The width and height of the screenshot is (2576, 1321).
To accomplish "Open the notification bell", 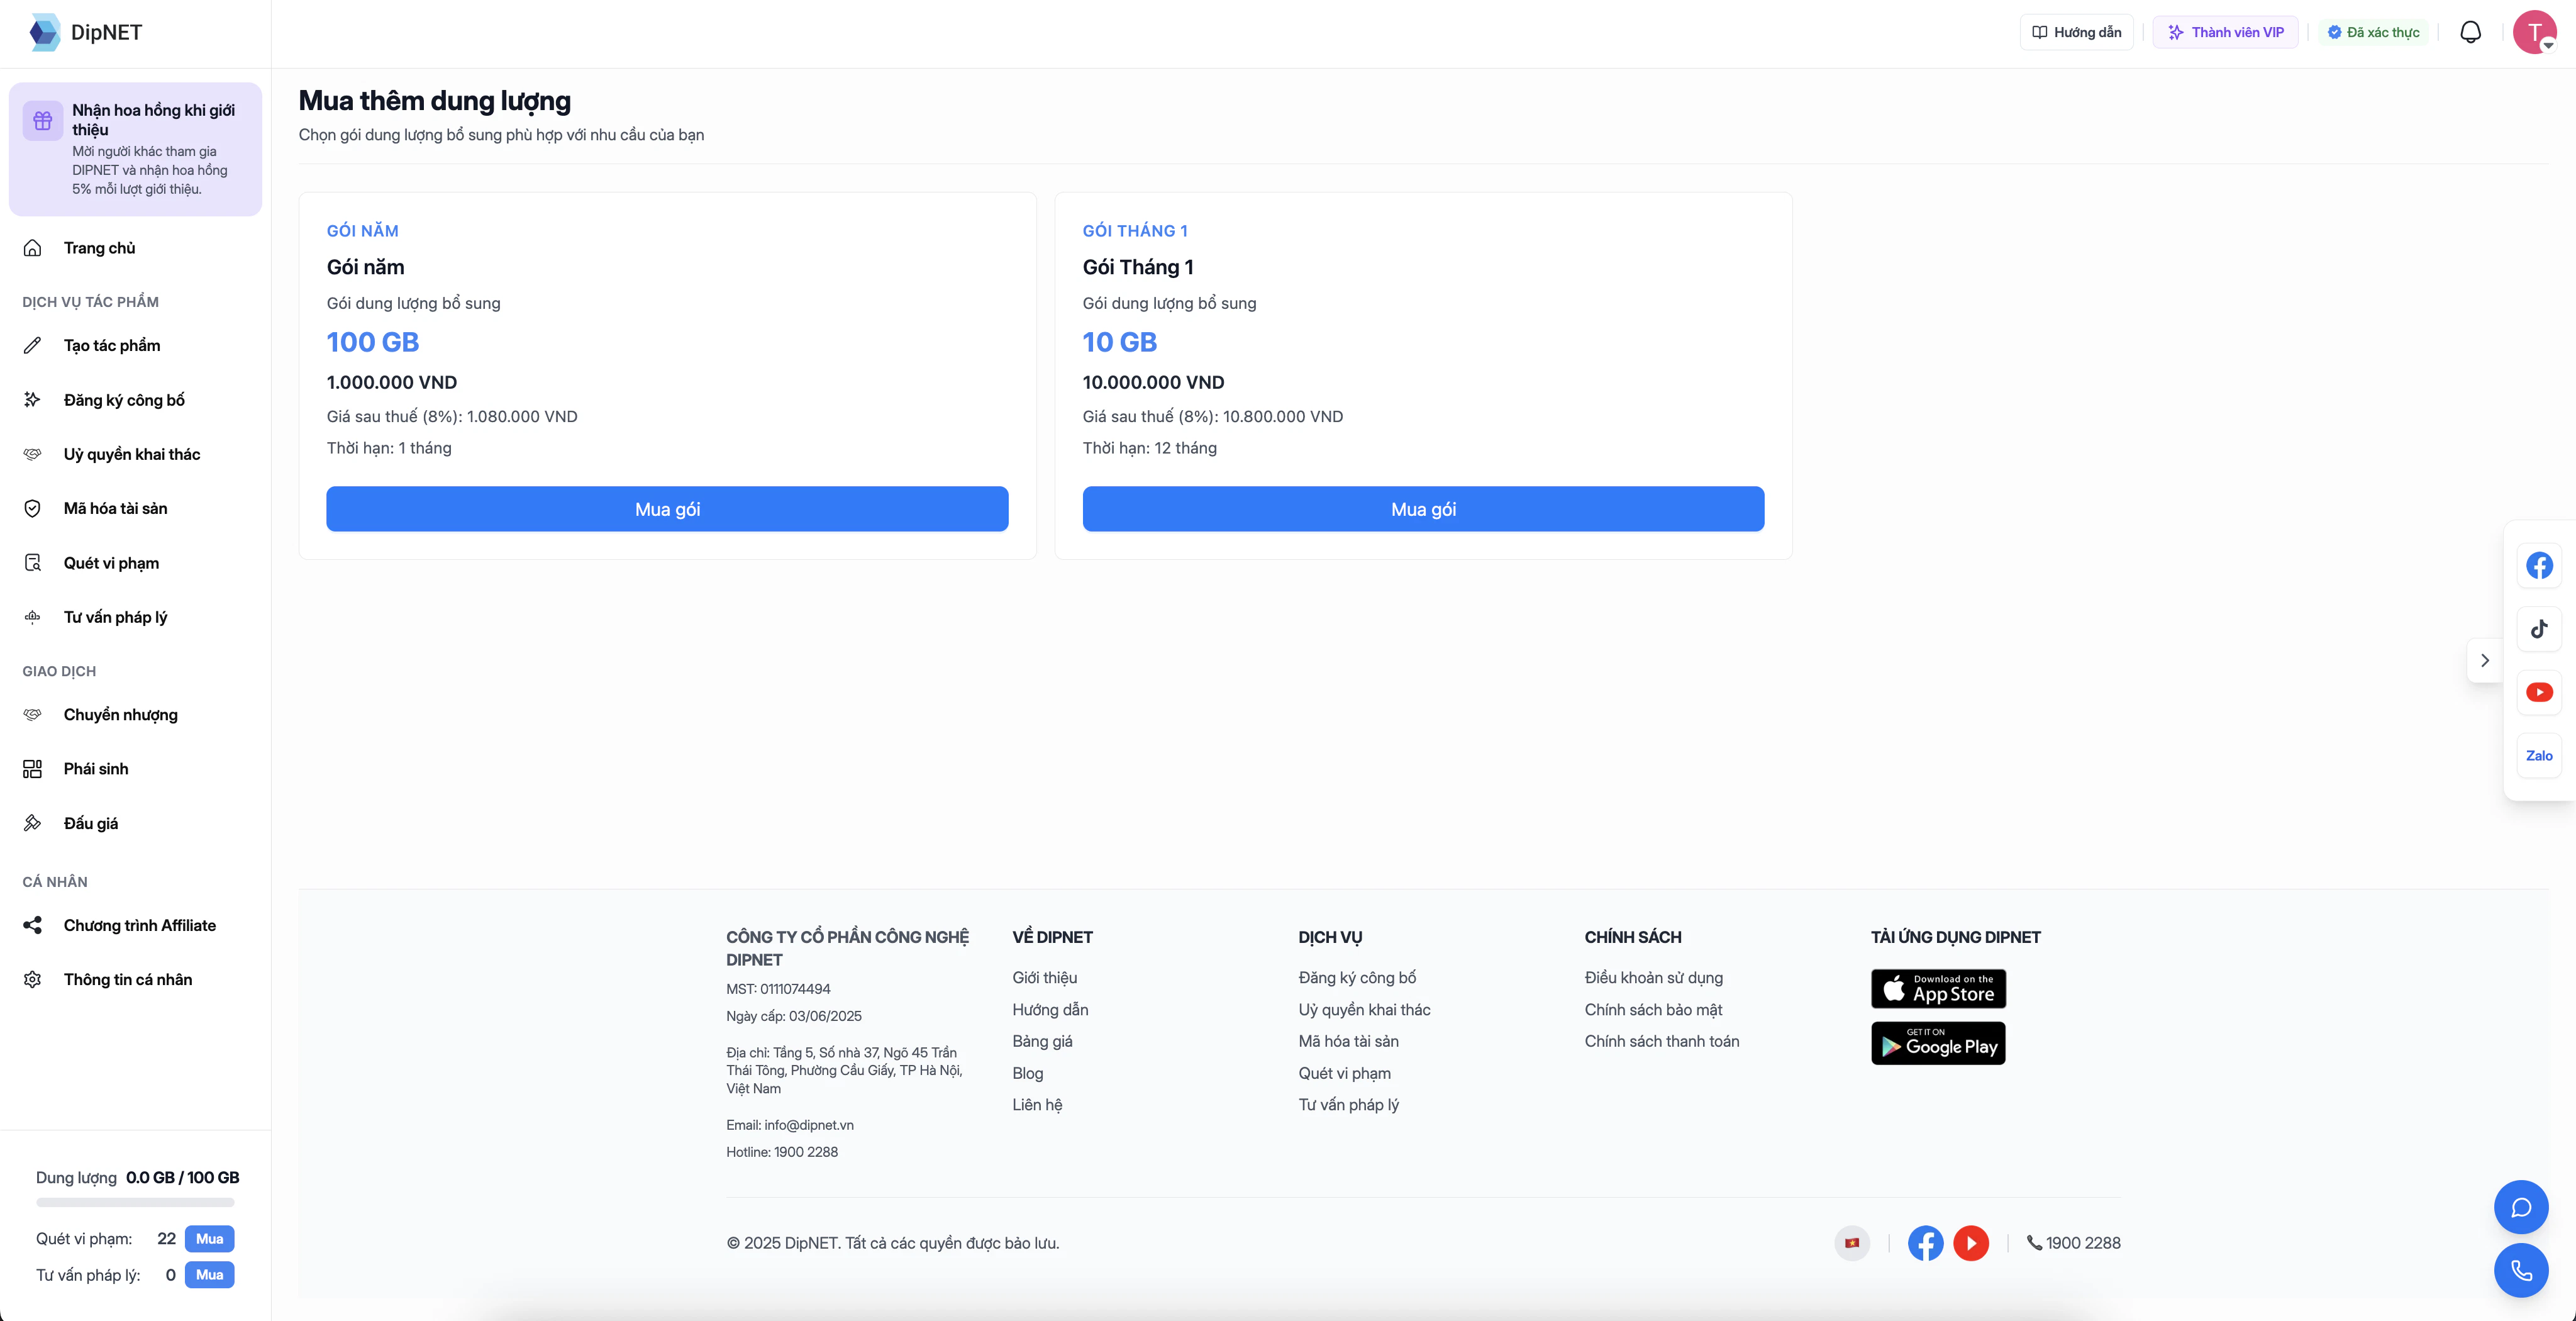I will [x=2470, y=32].
